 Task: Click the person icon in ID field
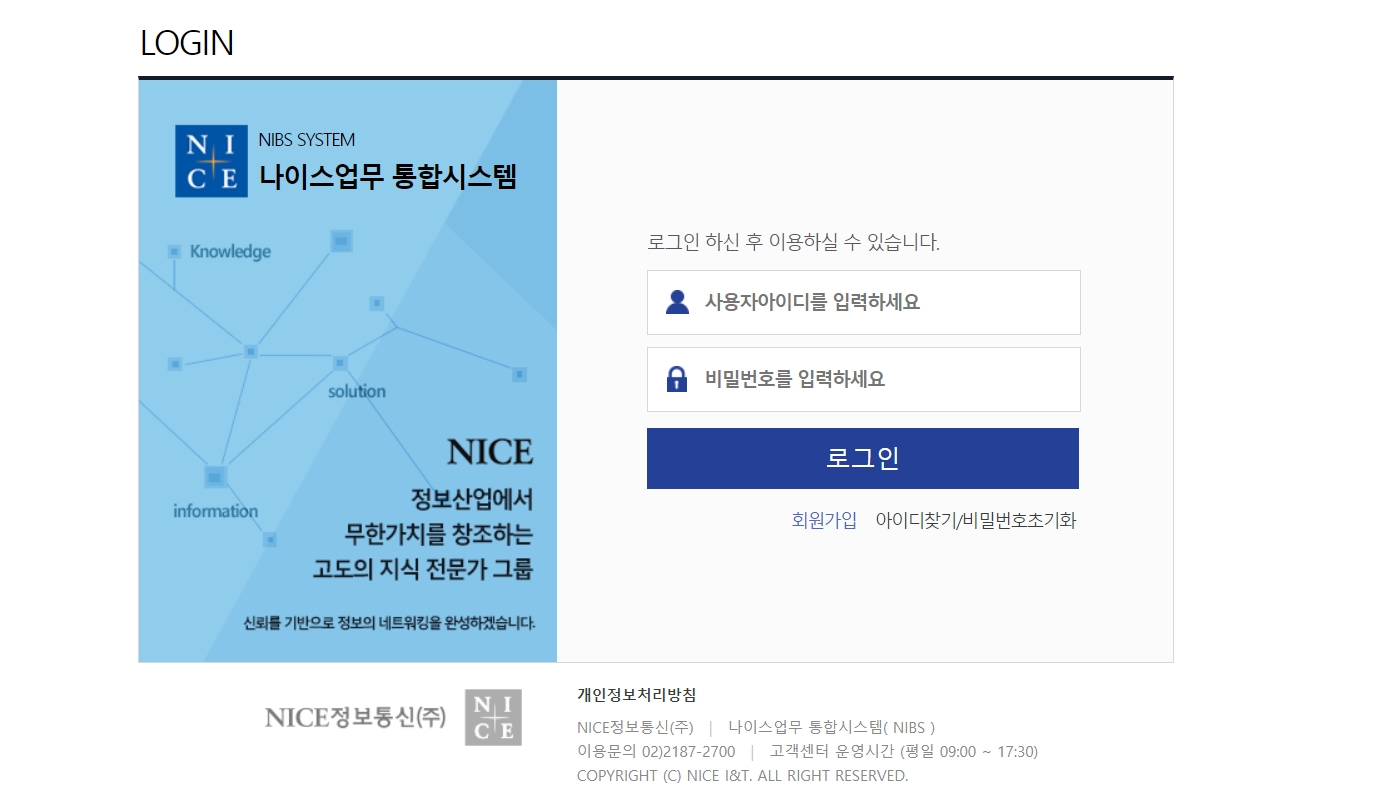point(677,302)
